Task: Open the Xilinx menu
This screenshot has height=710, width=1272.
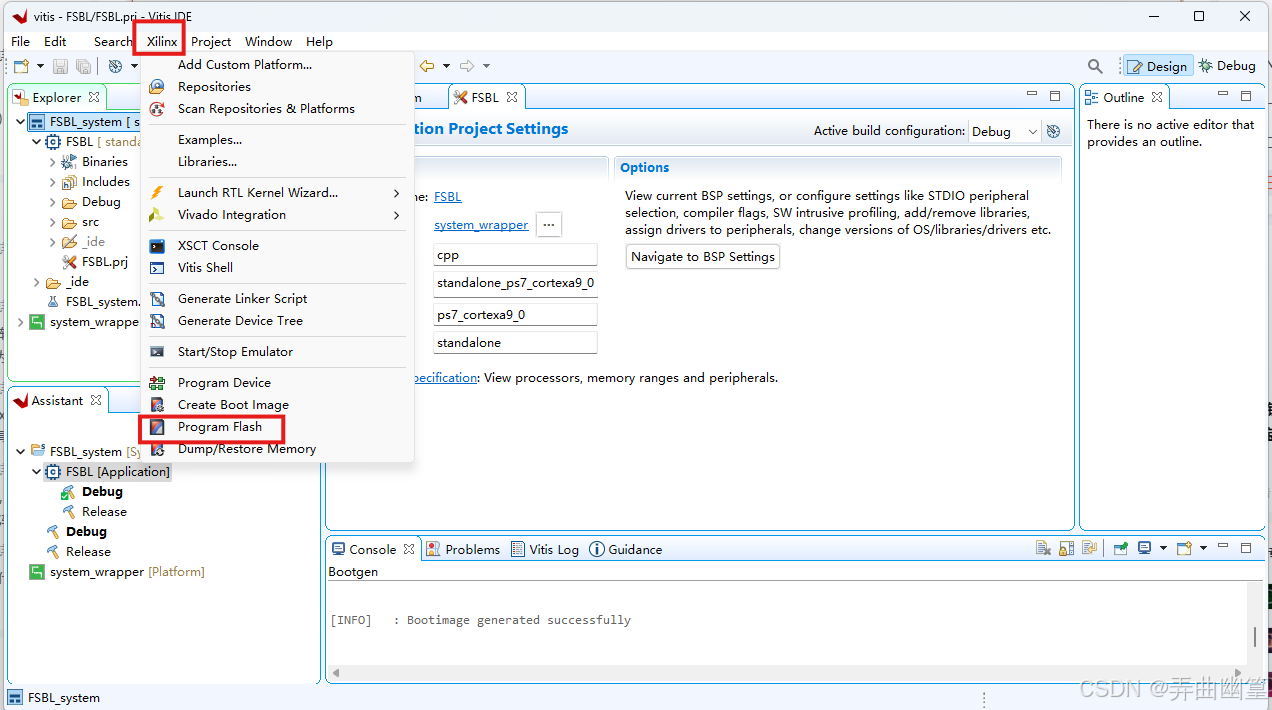Action: coord(161,41)
